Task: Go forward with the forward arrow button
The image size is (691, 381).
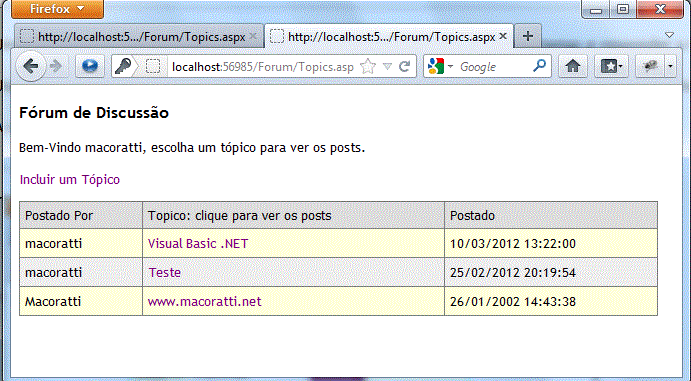Action: click(56, 67)
